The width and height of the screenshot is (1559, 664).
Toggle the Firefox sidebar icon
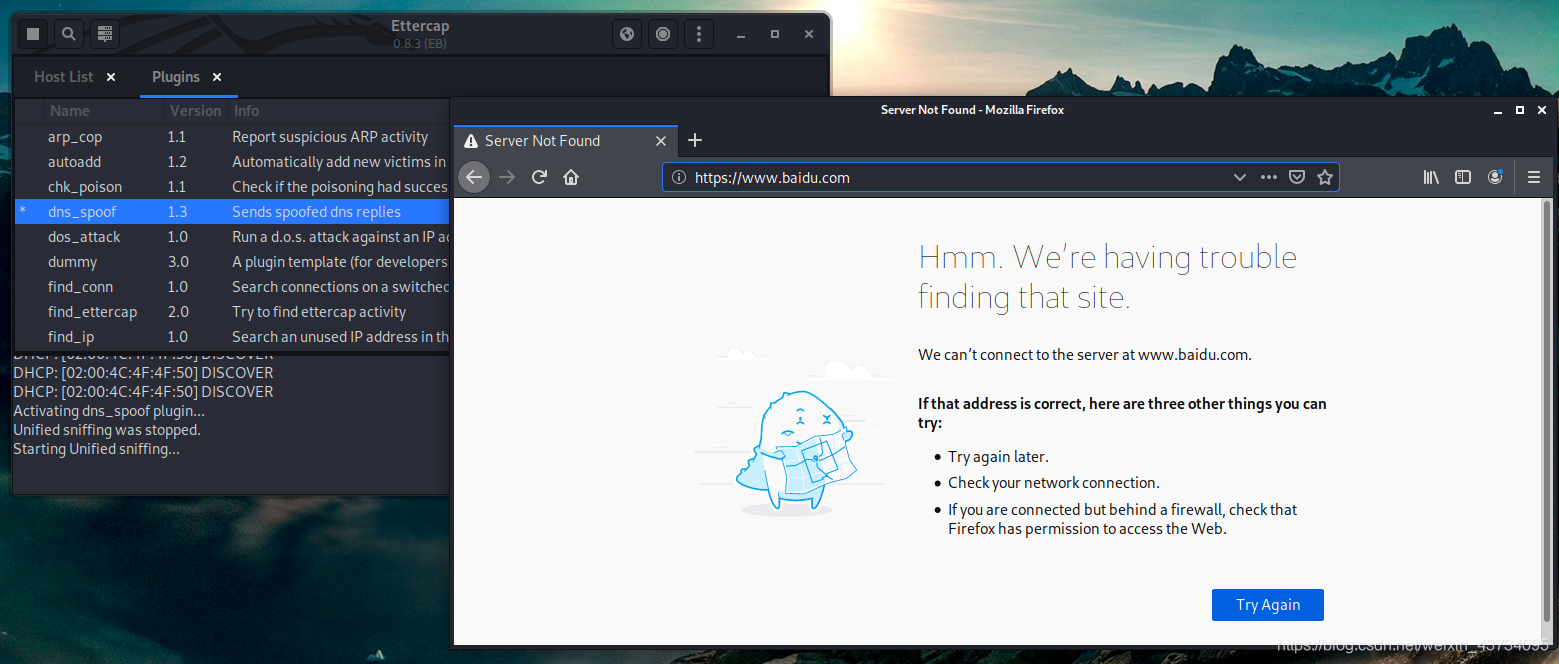pyautogui.click(x=1463, y=177)
